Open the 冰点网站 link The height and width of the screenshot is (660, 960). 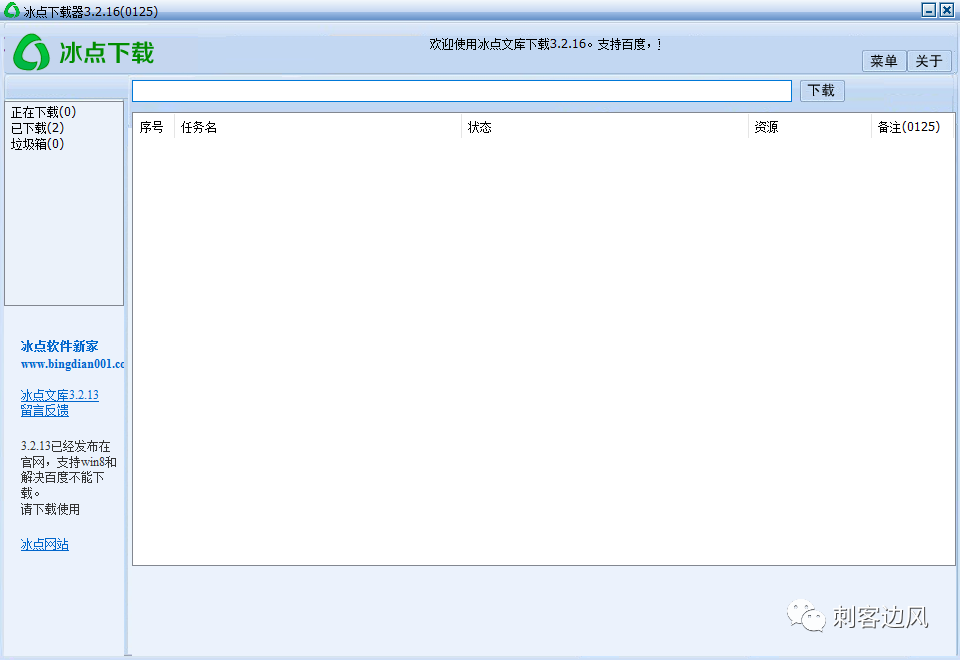[45, 544]
